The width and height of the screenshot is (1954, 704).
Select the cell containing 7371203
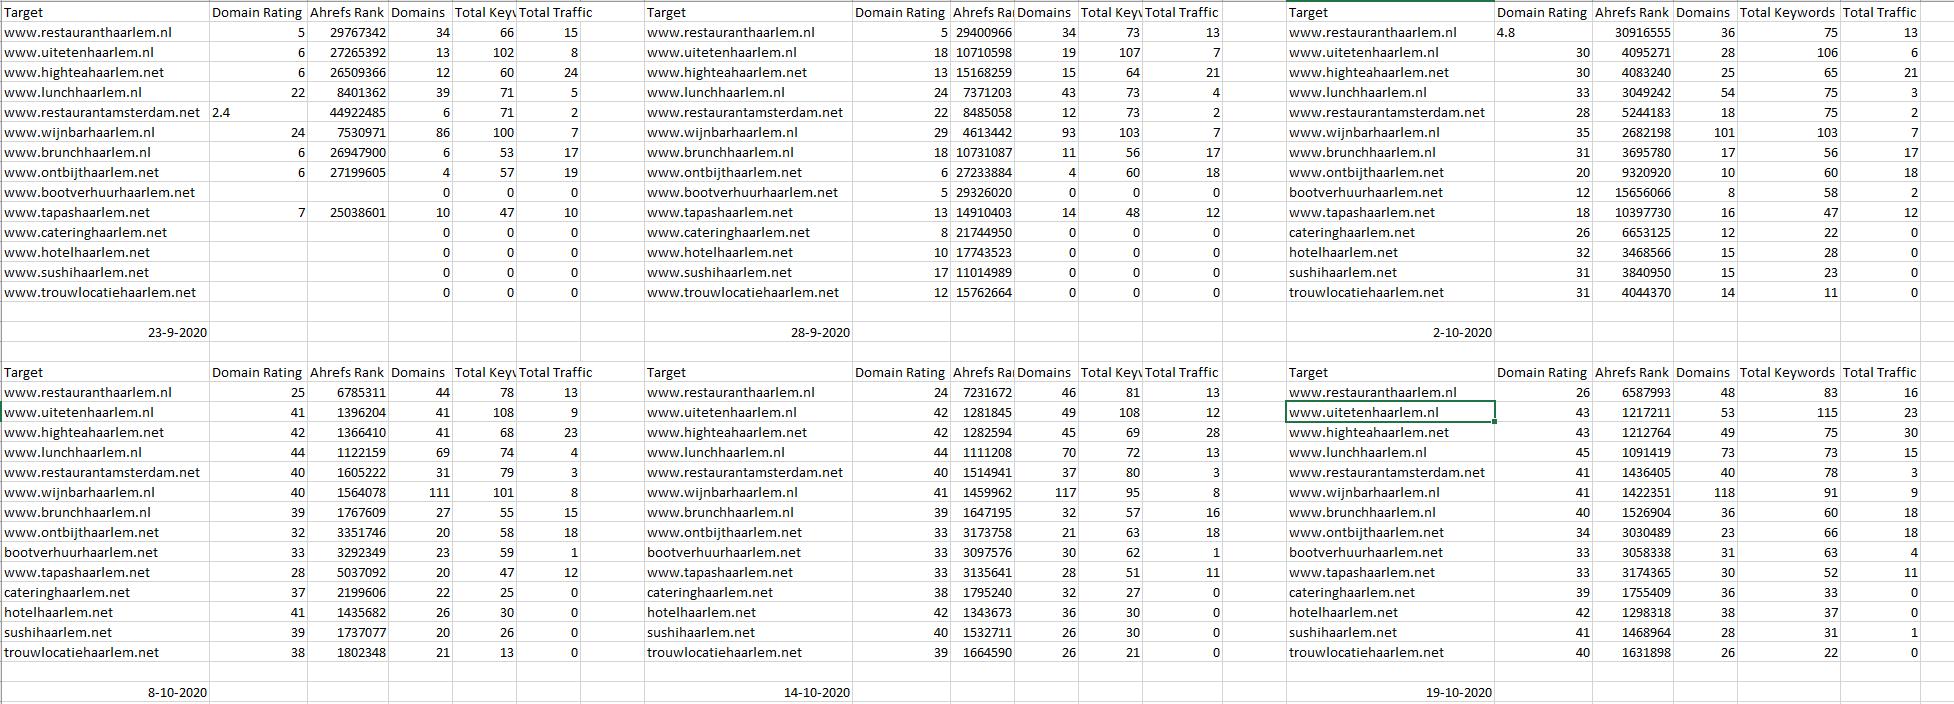click(x=982, y=92)
